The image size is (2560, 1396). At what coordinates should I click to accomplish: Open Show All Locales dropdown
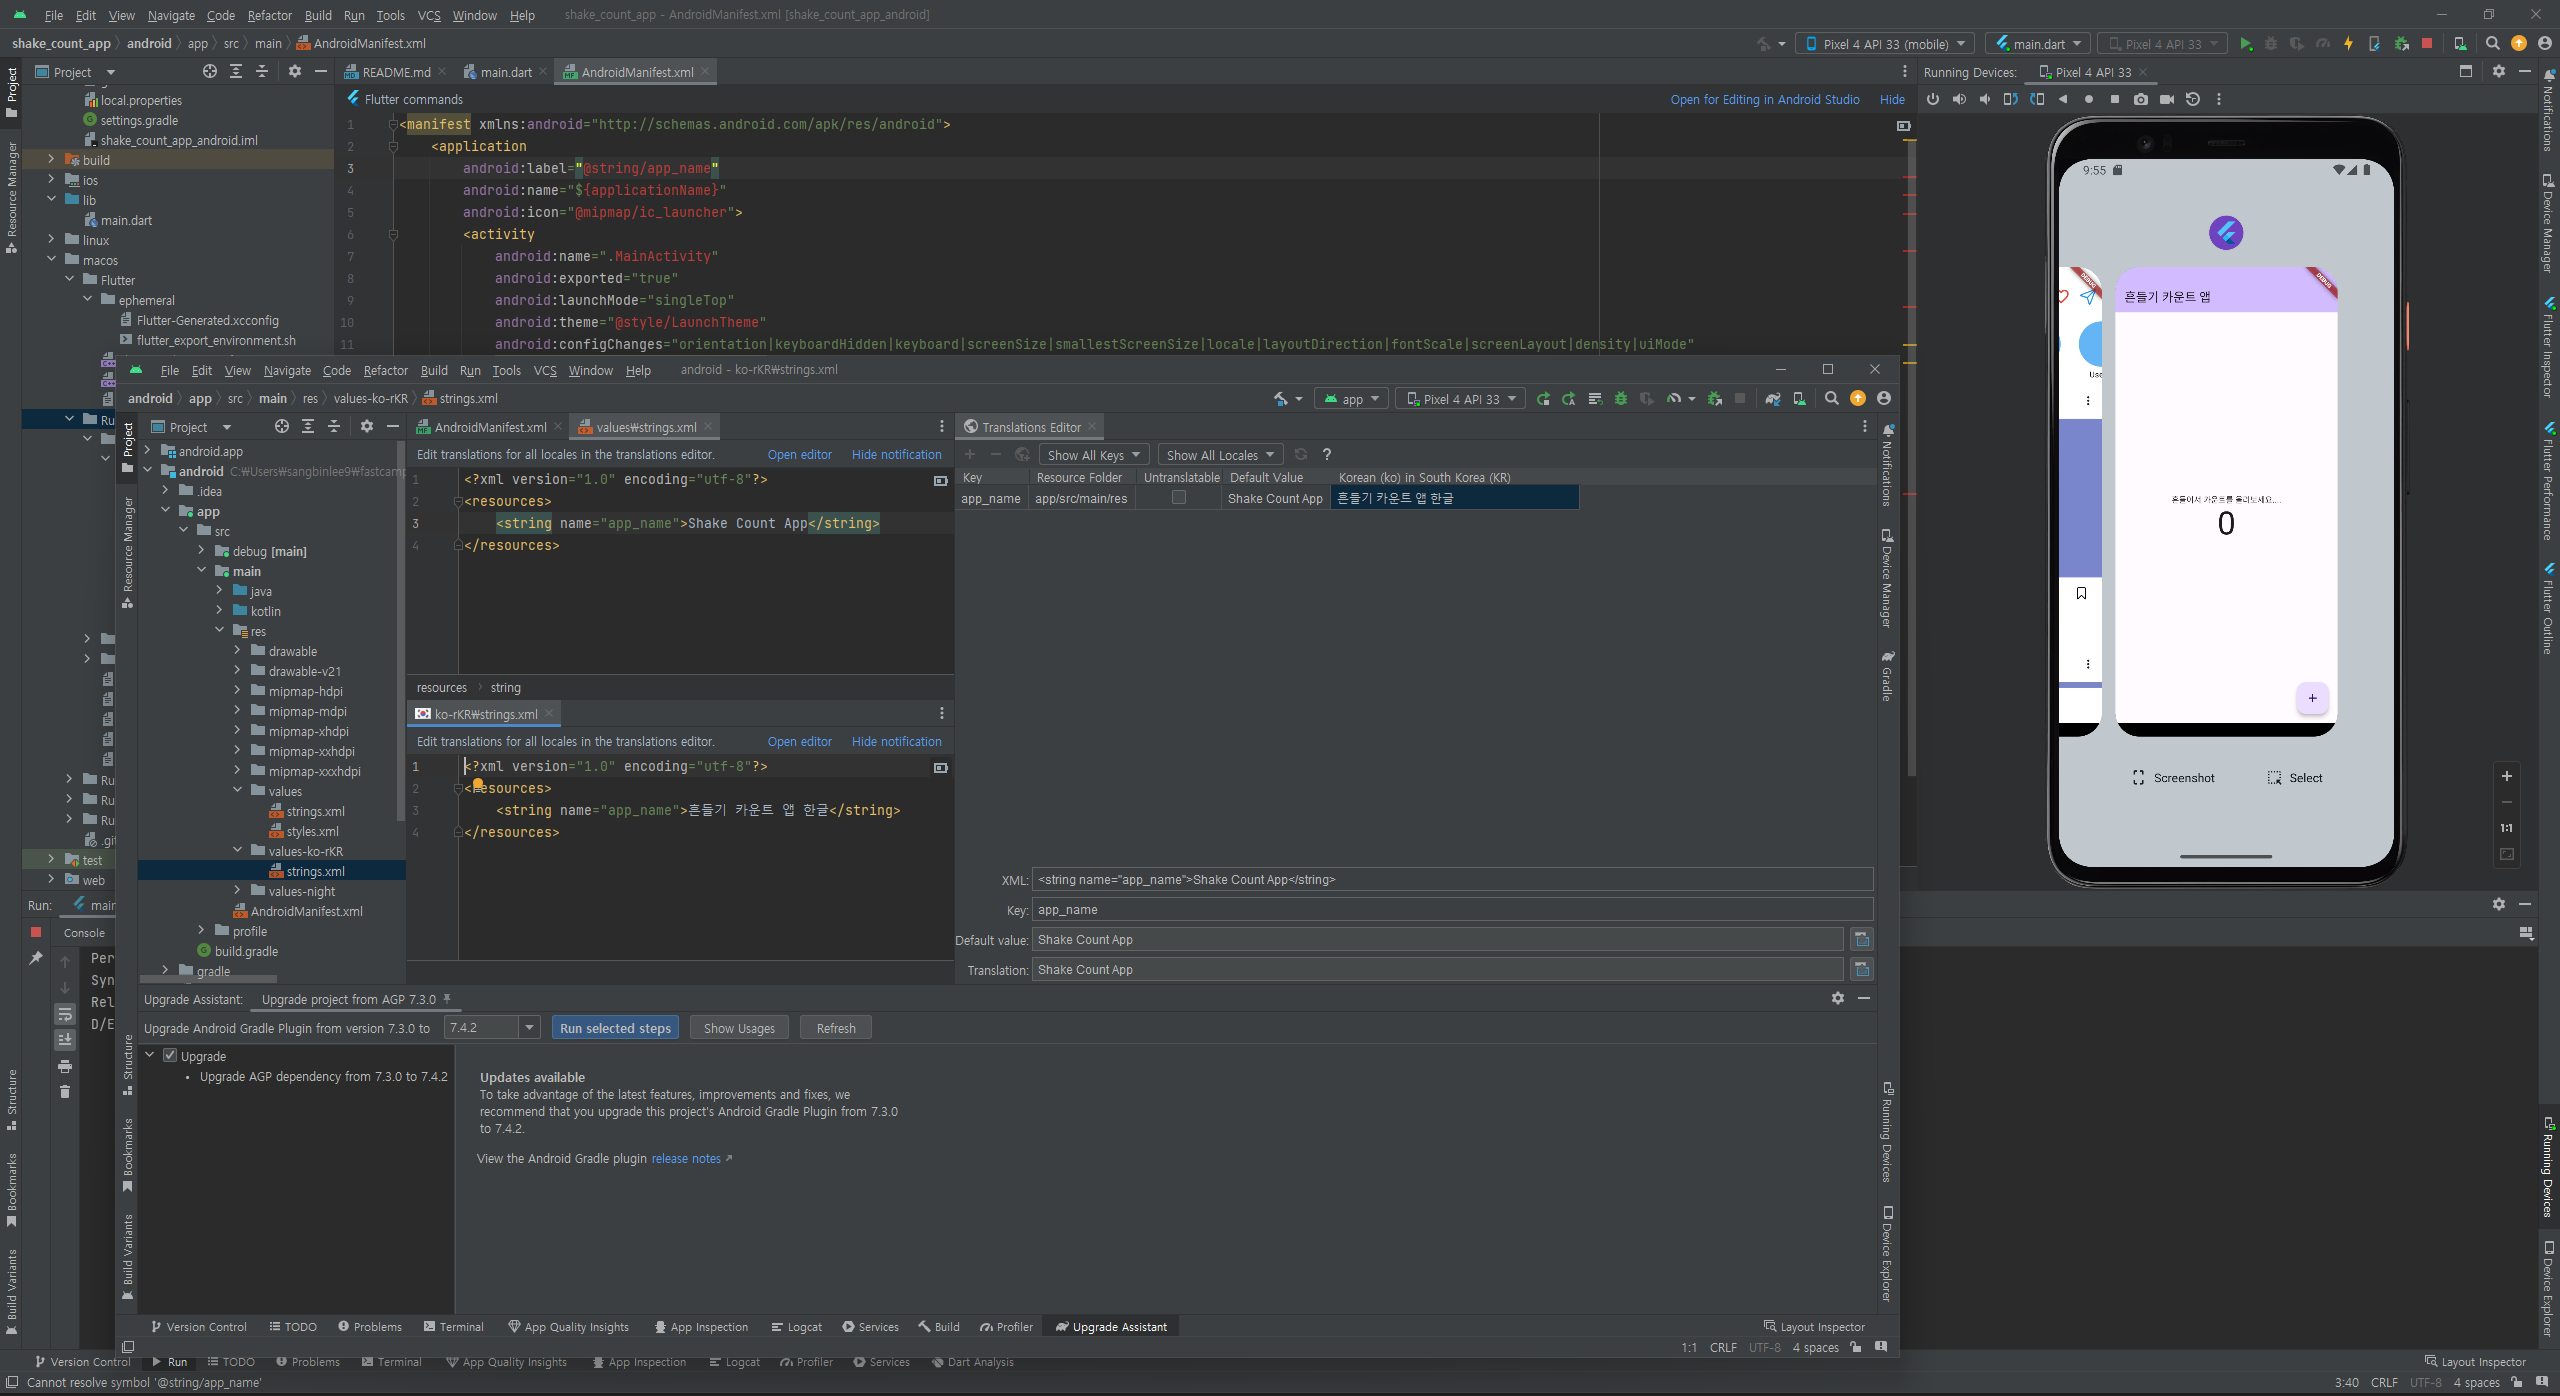pos(1220,455)
